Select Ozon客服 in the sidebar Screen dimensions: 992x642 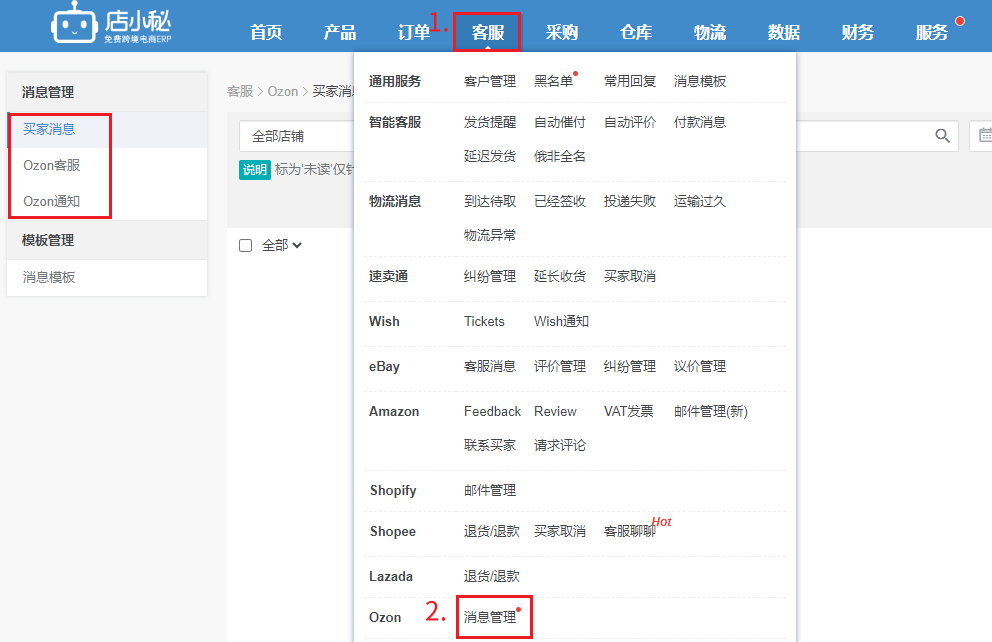tap(52, 166)
